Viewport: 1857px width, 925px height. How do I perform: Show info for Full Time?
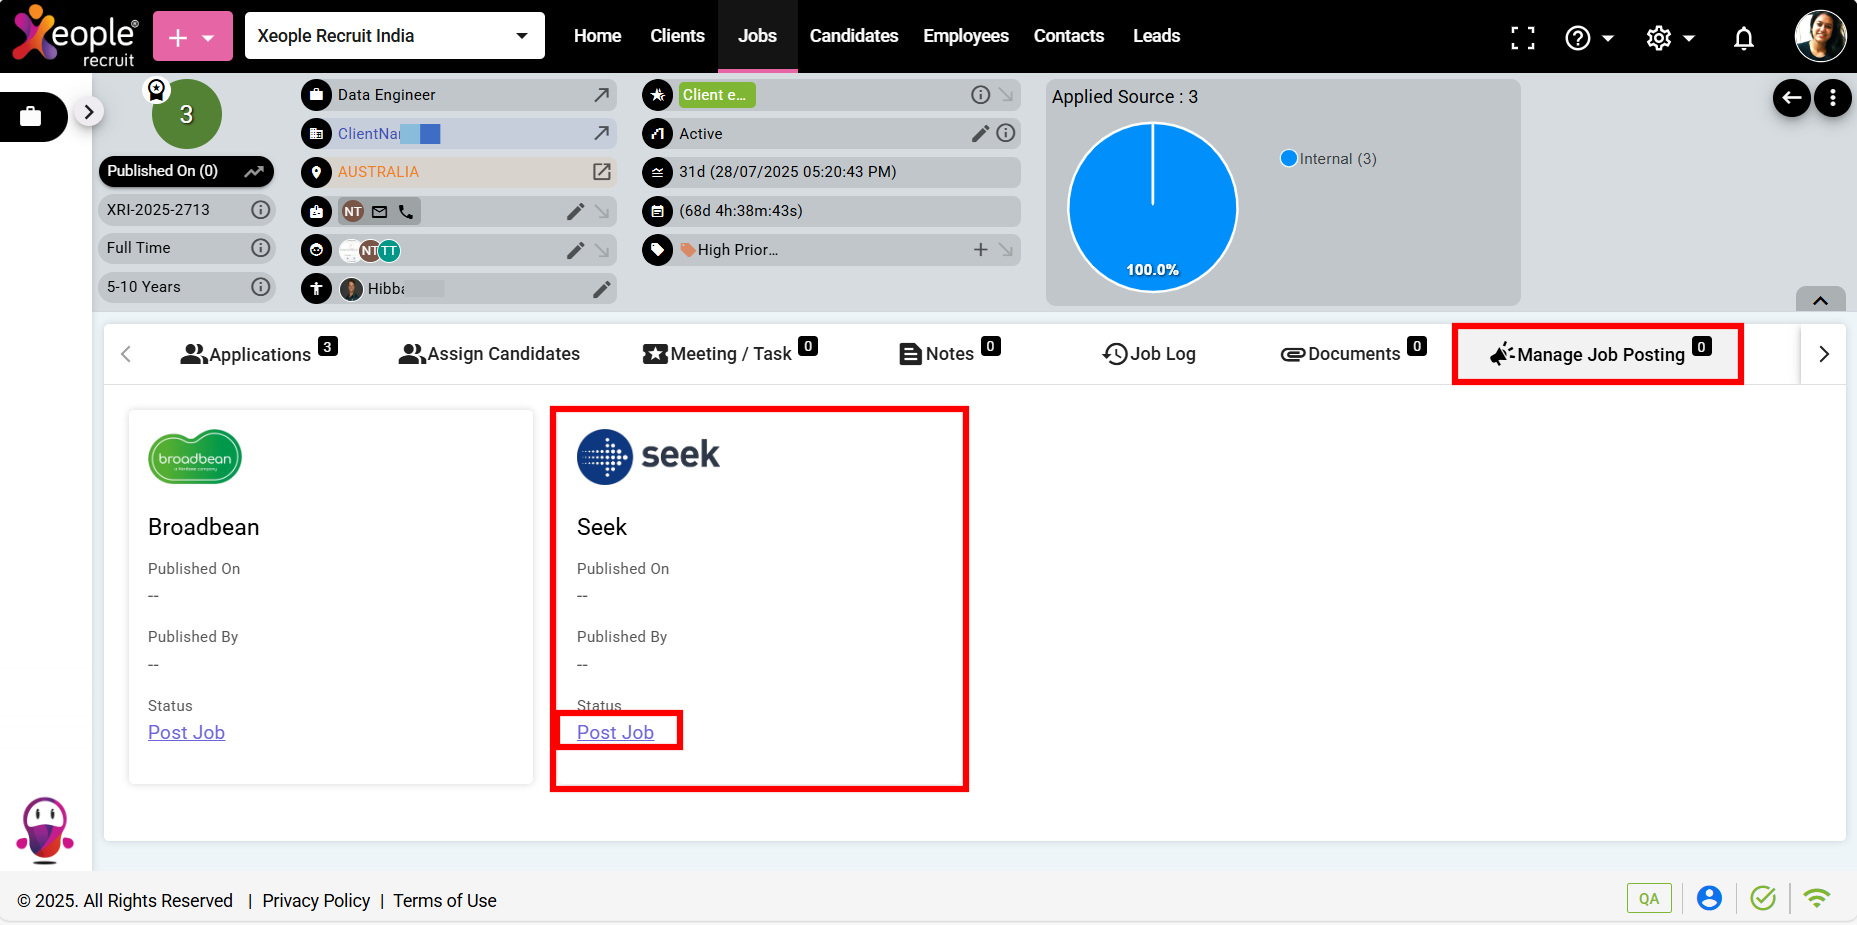(x=260, y=248)
